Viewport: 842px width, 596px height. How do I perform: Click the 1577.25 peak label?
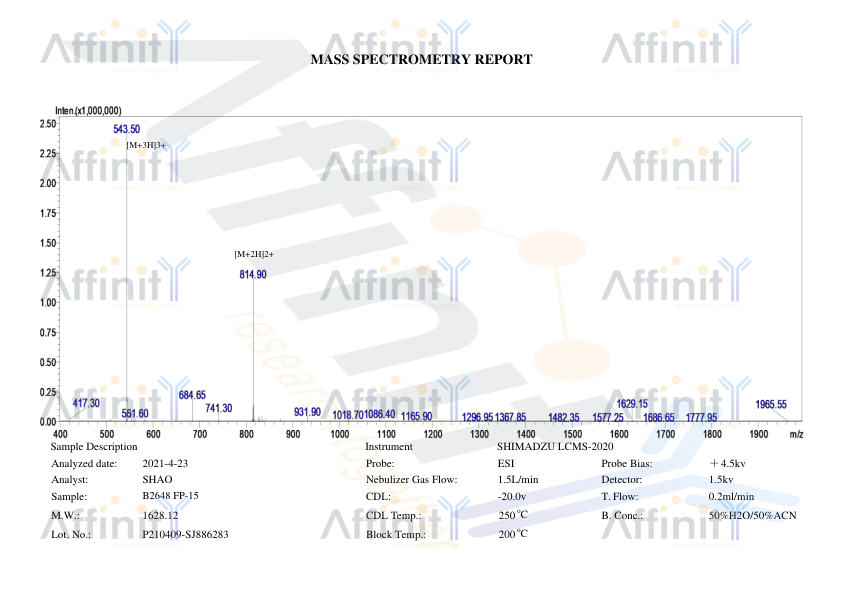tap(608, 417)
